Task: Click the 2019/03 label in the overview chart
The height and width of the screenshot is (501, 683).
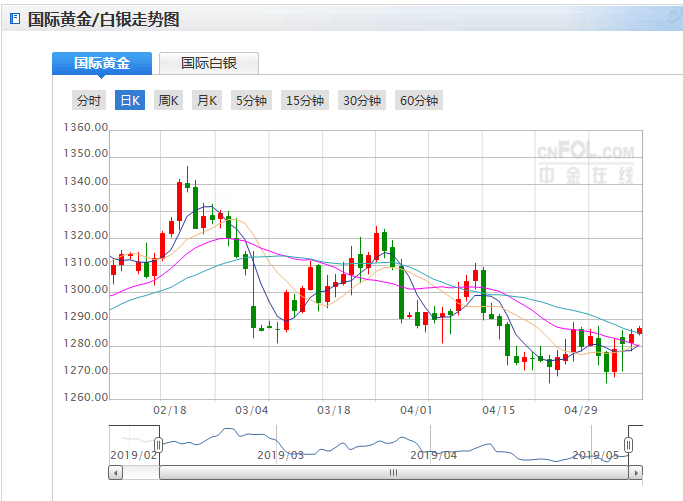Action: coord(281,455)
